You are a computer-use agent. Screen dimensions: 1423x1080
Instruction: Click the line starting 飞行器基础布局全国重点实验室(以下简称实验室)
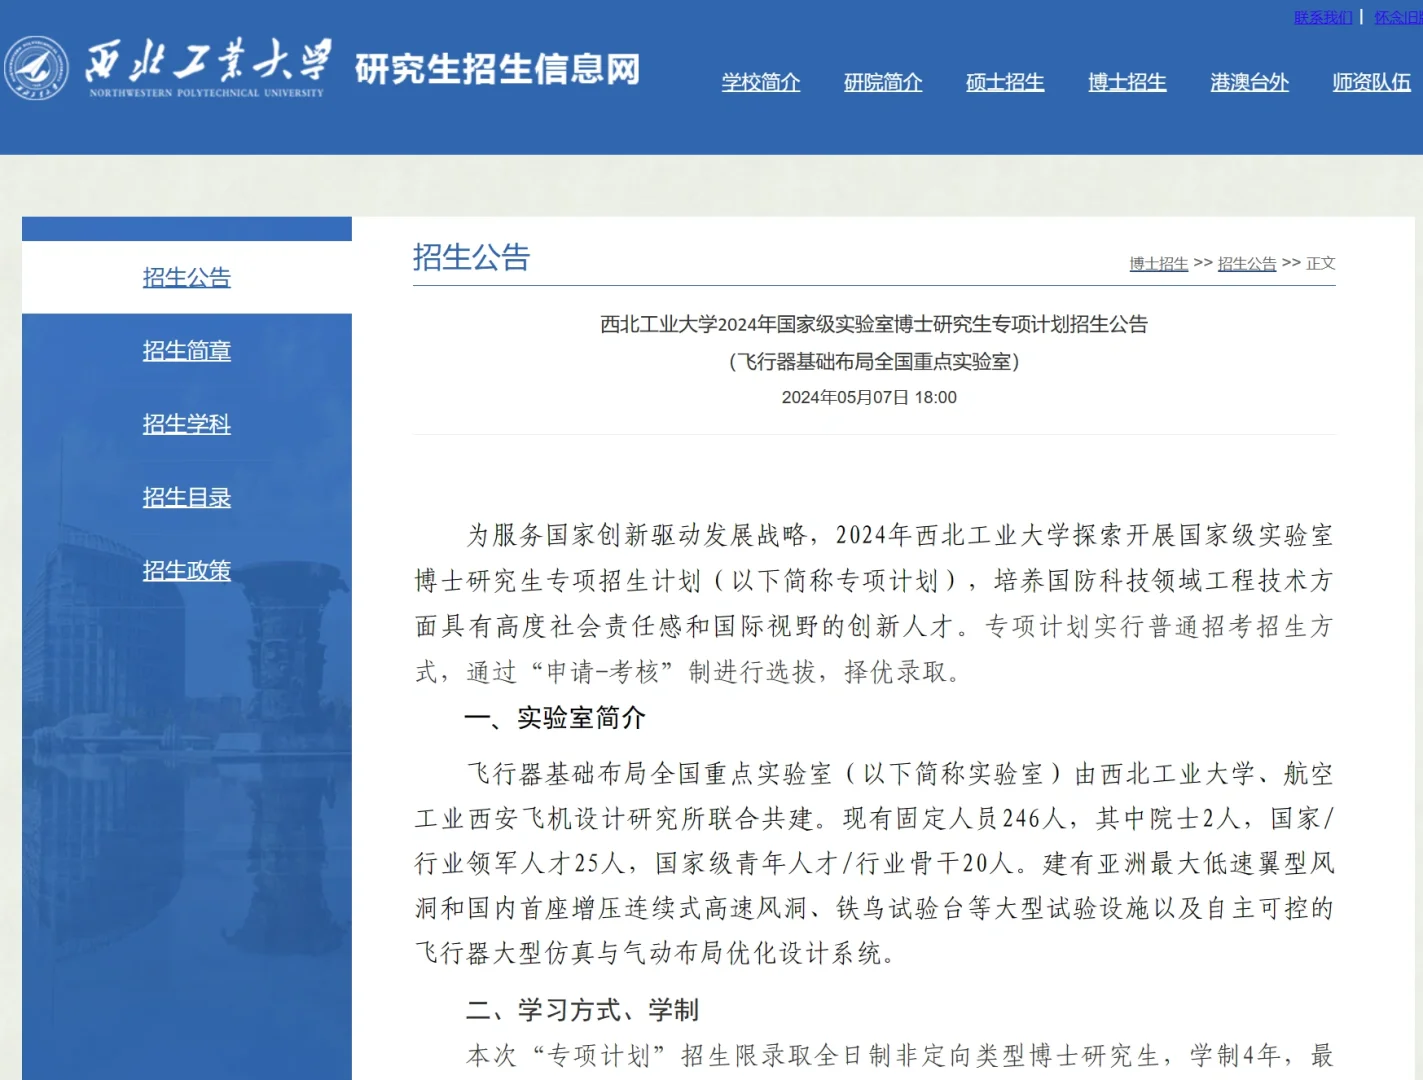tap(900, 773)
